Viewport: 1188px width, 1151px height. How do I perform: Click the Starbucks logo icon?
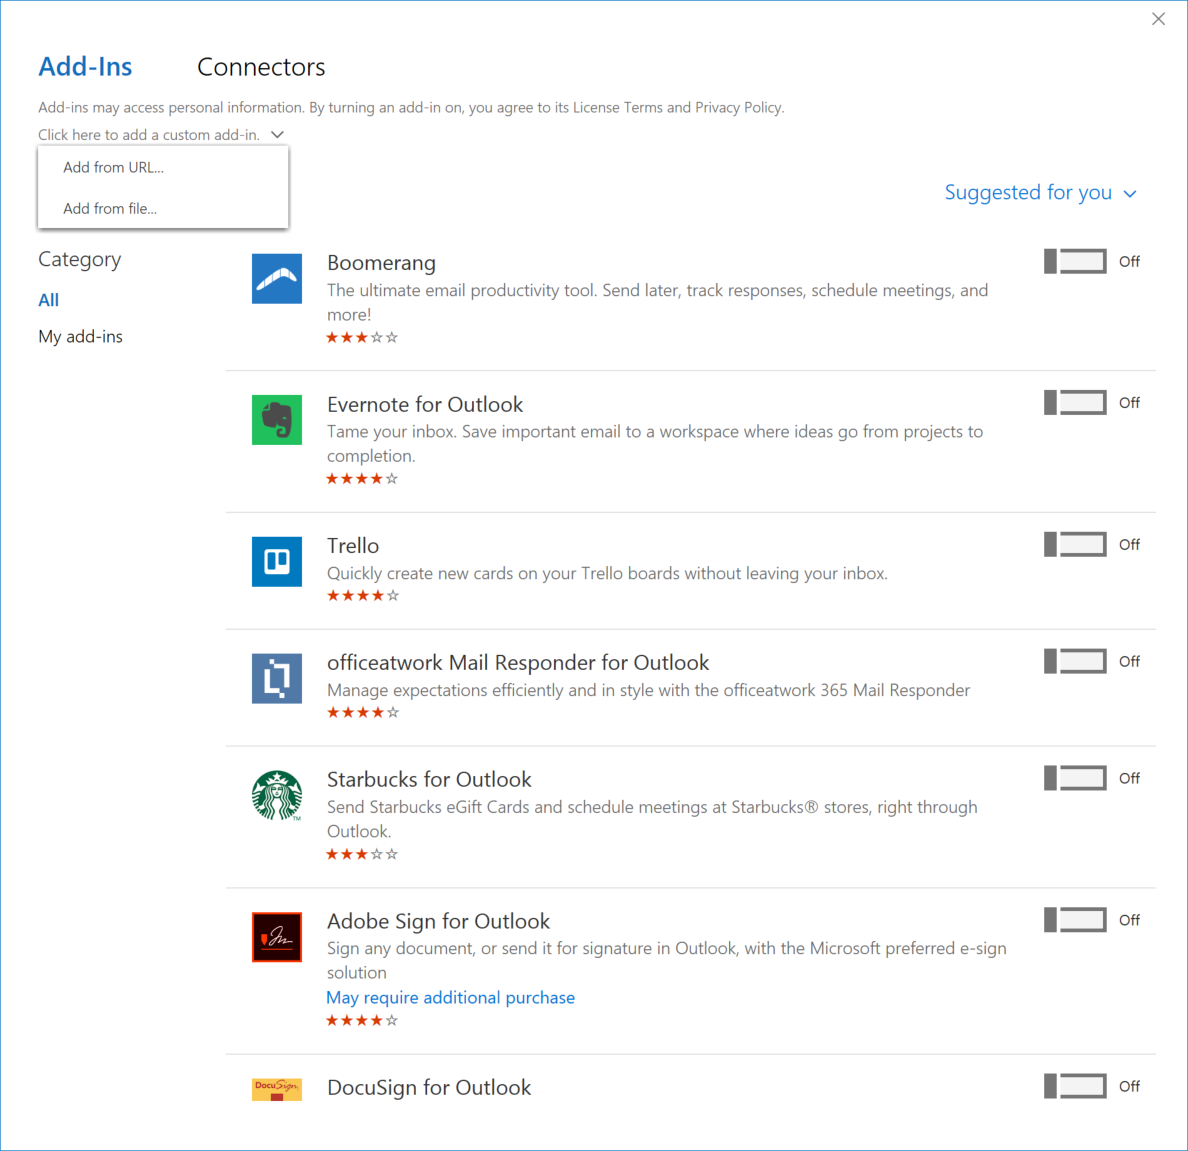(x=277, y=795)
